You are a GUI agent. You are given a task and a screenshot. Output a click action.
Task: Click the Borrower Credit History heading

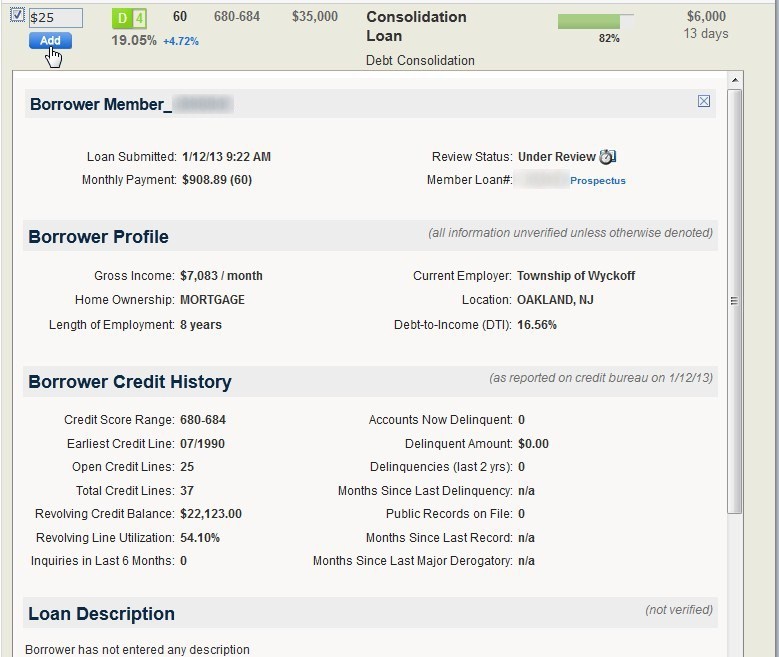[130, 382]
